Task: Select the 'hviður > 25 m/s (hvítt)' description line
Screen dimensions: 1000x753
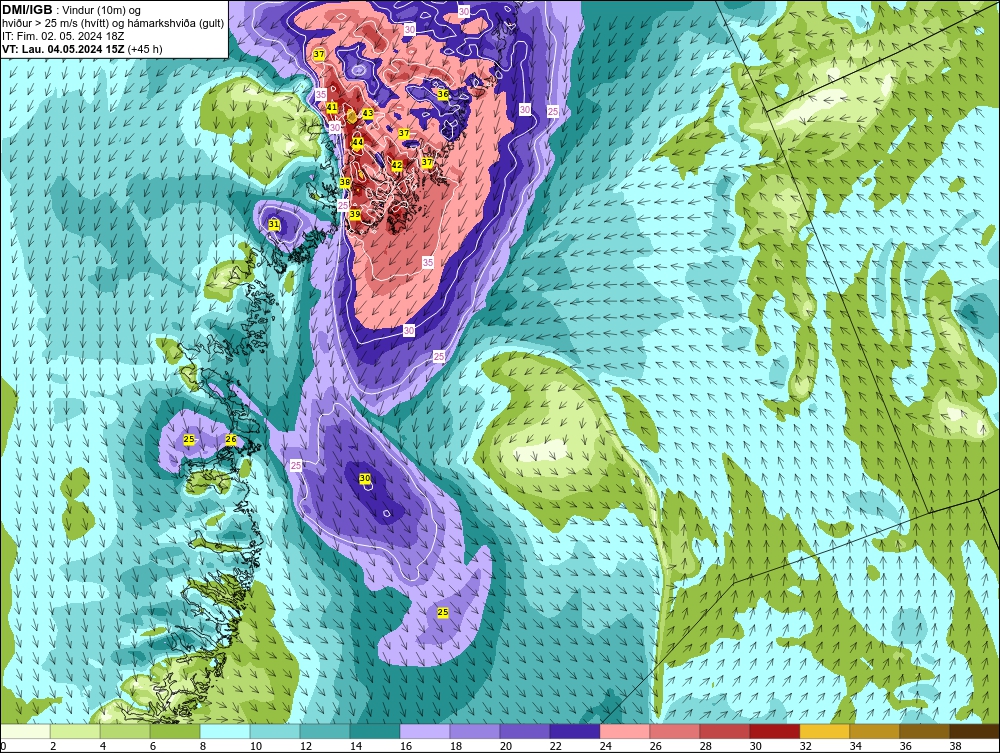Action: pyautogui.click(x=113, y=24)
